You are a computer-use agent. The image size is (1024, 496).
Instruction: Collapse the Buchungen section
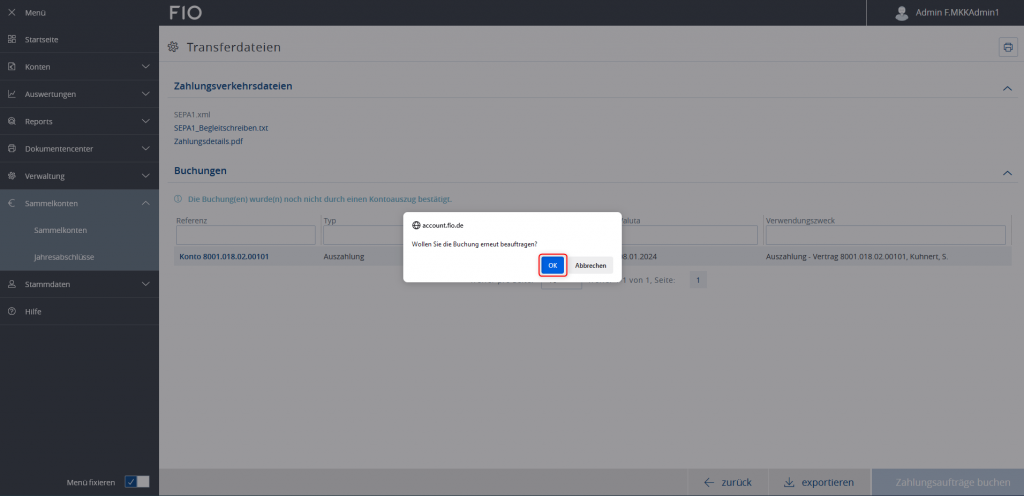pyautogui.click(x=1006, y=172)
